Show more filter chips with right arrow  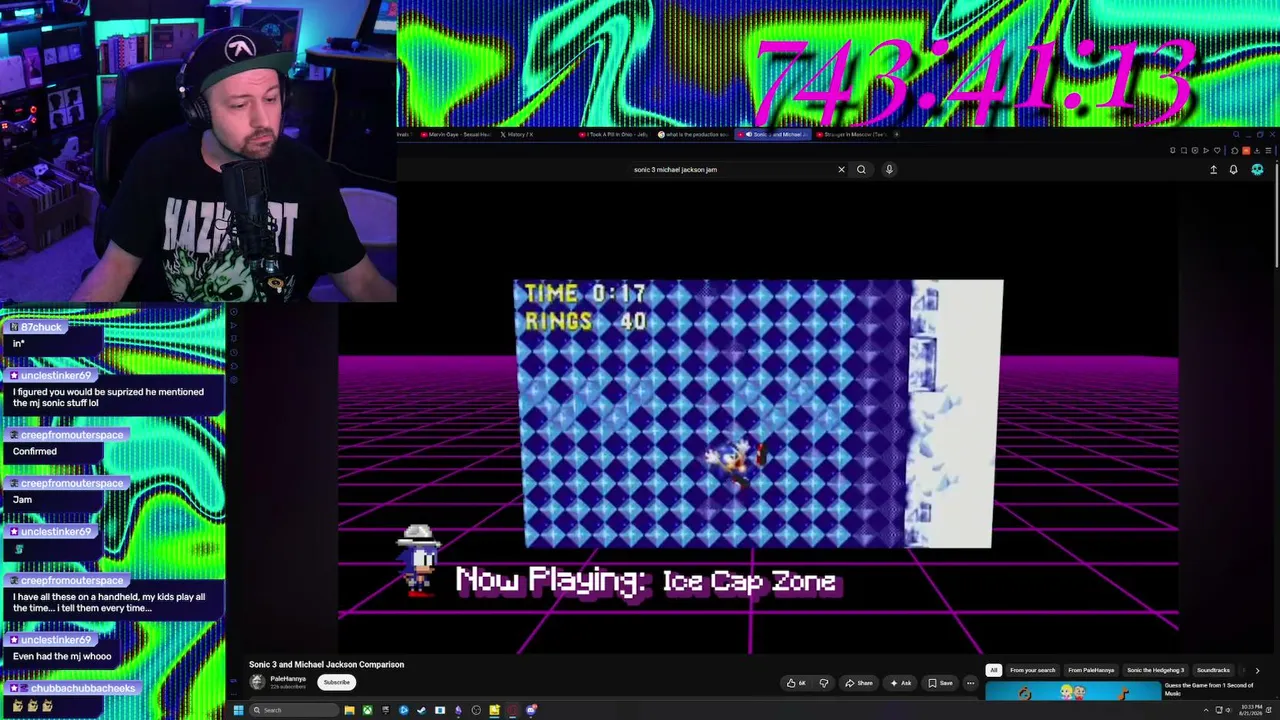pos(1257,670)
